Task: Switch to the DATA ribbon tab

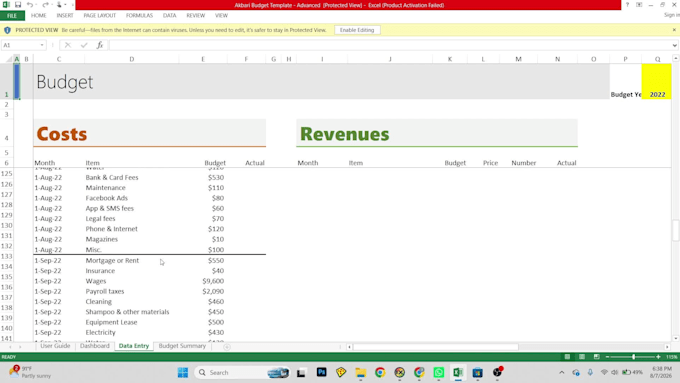Action: point(170,16)
